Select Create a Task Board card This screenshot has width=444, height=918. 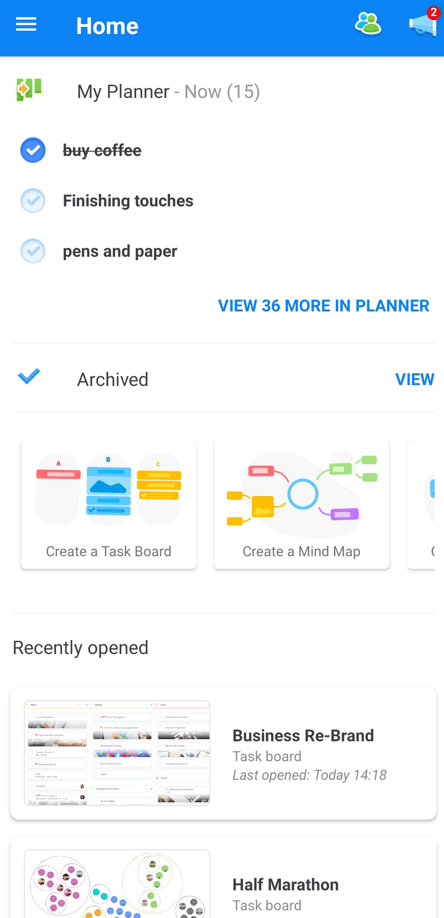[108, 504]
